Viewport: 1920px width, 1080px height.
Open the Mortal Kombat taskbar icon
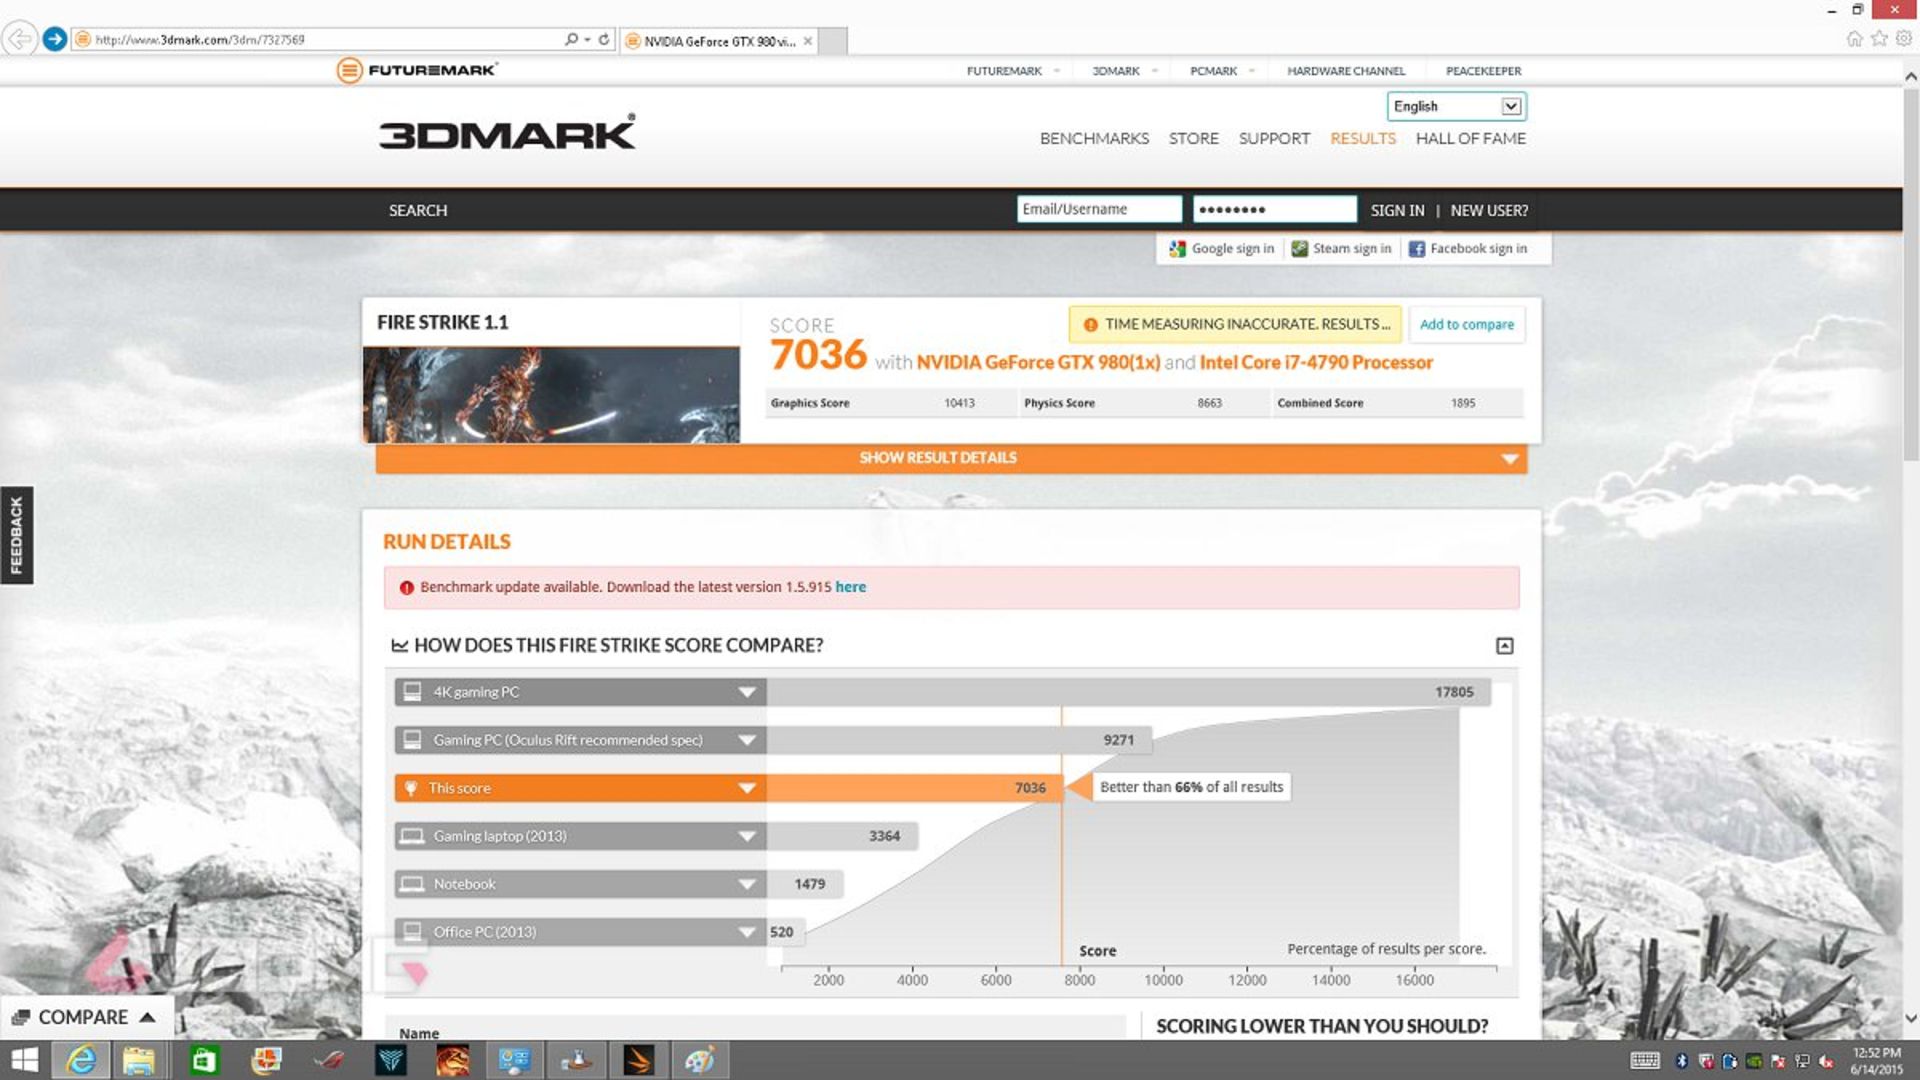[x=453, y=1060]
